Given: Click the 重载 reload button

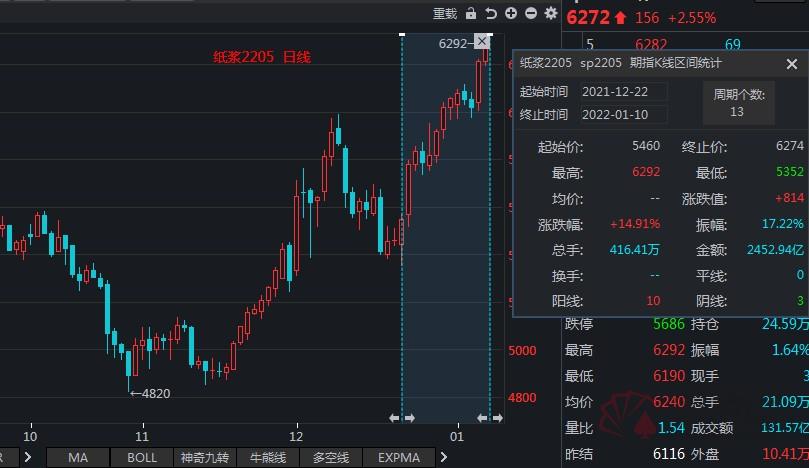Looking at the screenshot, I should (445, 13).
